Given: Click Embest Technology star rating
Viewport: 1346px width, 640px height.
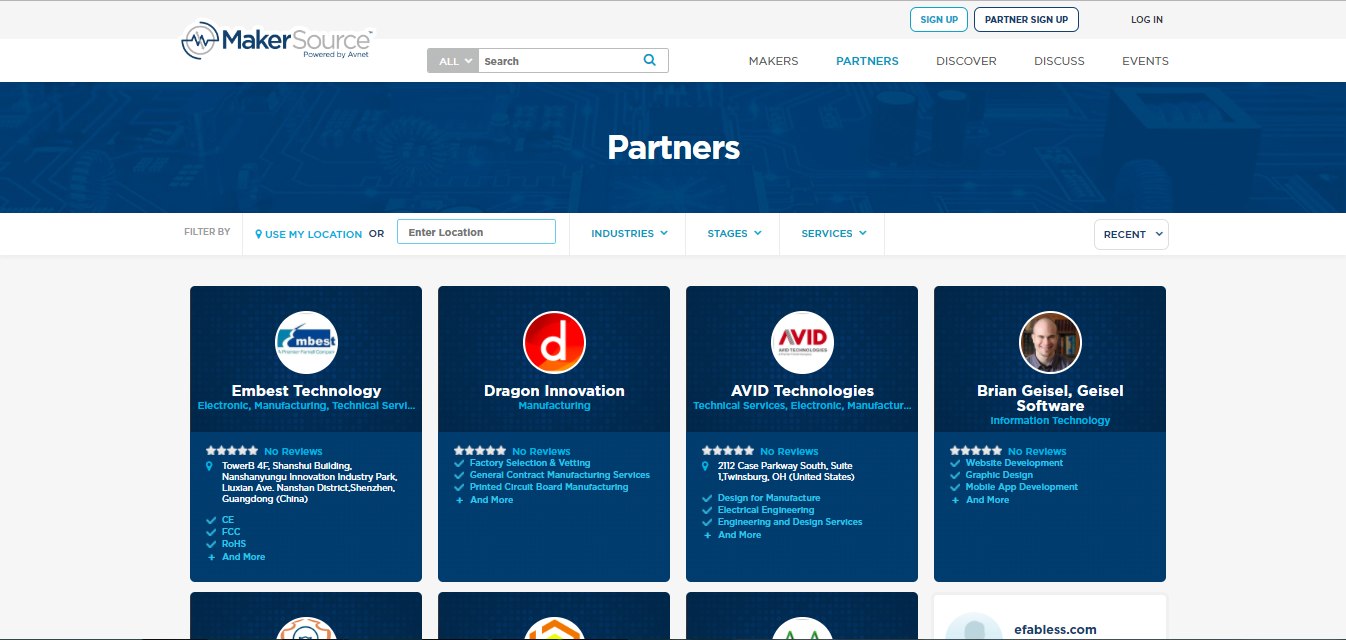Looking at the screenshot, I should point(232,451).
